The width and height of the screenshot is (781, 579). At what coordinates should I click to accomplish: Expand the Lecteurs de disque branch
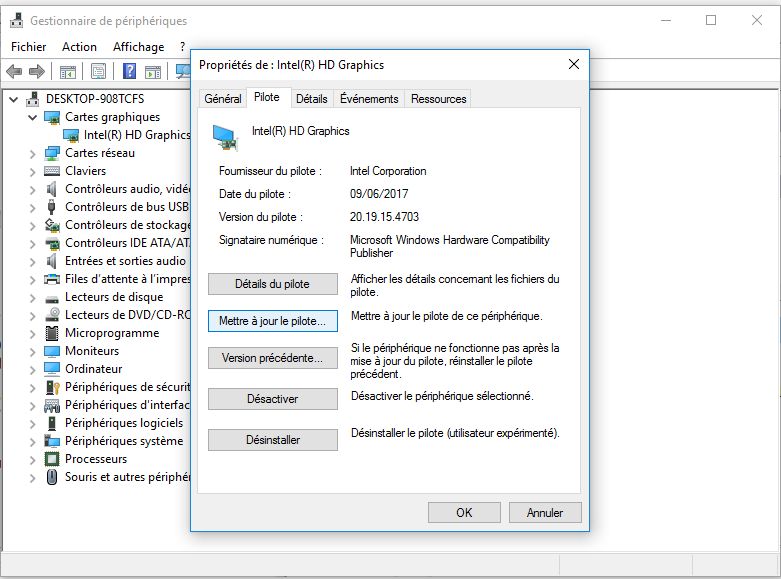click(x=33, y=298)
